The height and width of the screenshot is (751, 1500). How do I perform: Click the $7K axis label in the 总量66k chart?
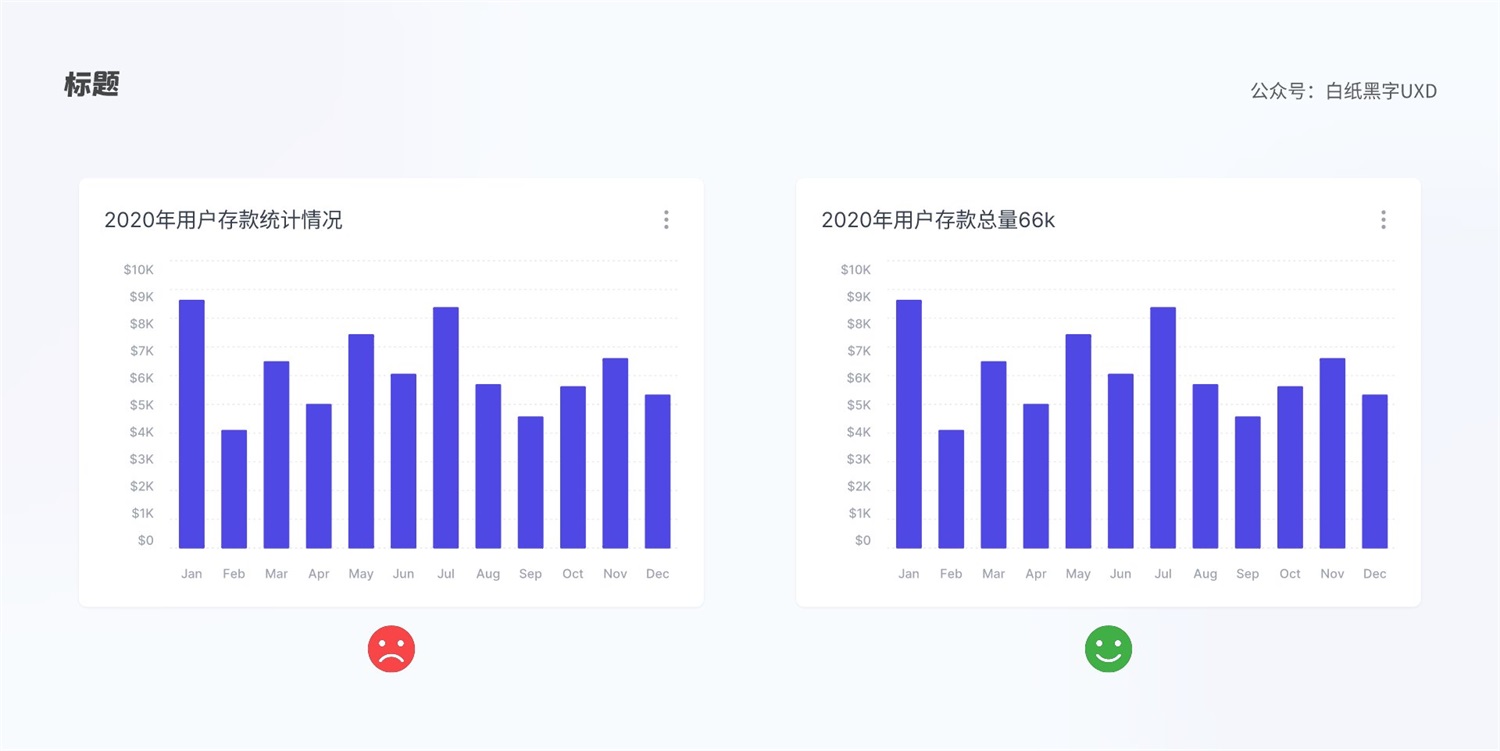[859, 350]
